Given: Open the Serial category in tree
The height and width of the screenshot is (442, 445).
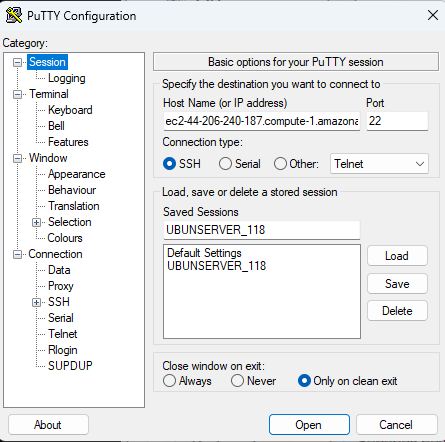Looking at the screenshot, I should [61, 318].
